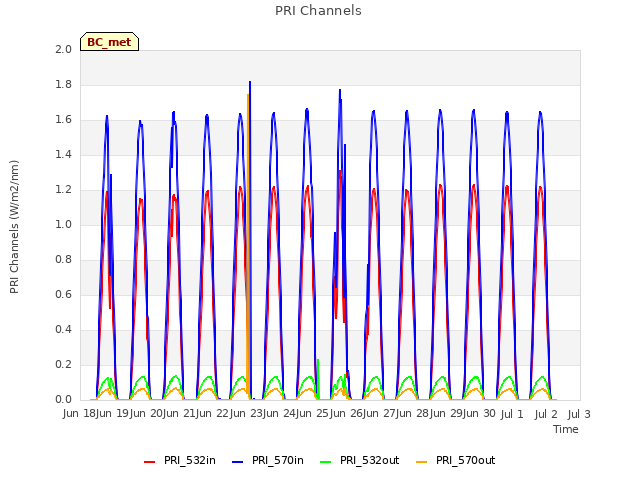Click the PRI_570in blue legend swatch
Image resolution: width=640 pixels, height=480 pixels.
point(238,462)
